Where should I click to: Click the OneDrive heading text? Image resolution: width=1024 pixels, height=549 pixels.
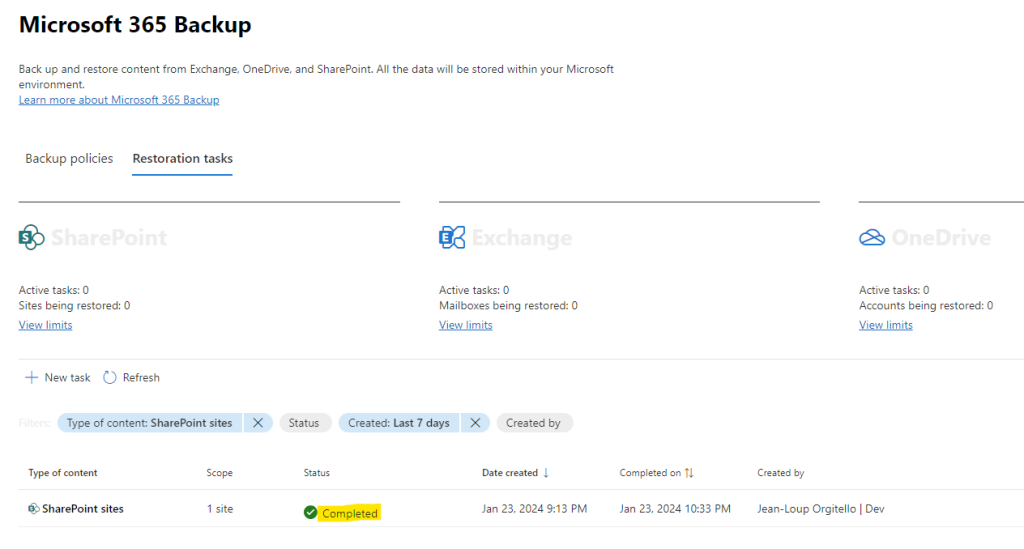pyautogui.click(x=941, y=238)
